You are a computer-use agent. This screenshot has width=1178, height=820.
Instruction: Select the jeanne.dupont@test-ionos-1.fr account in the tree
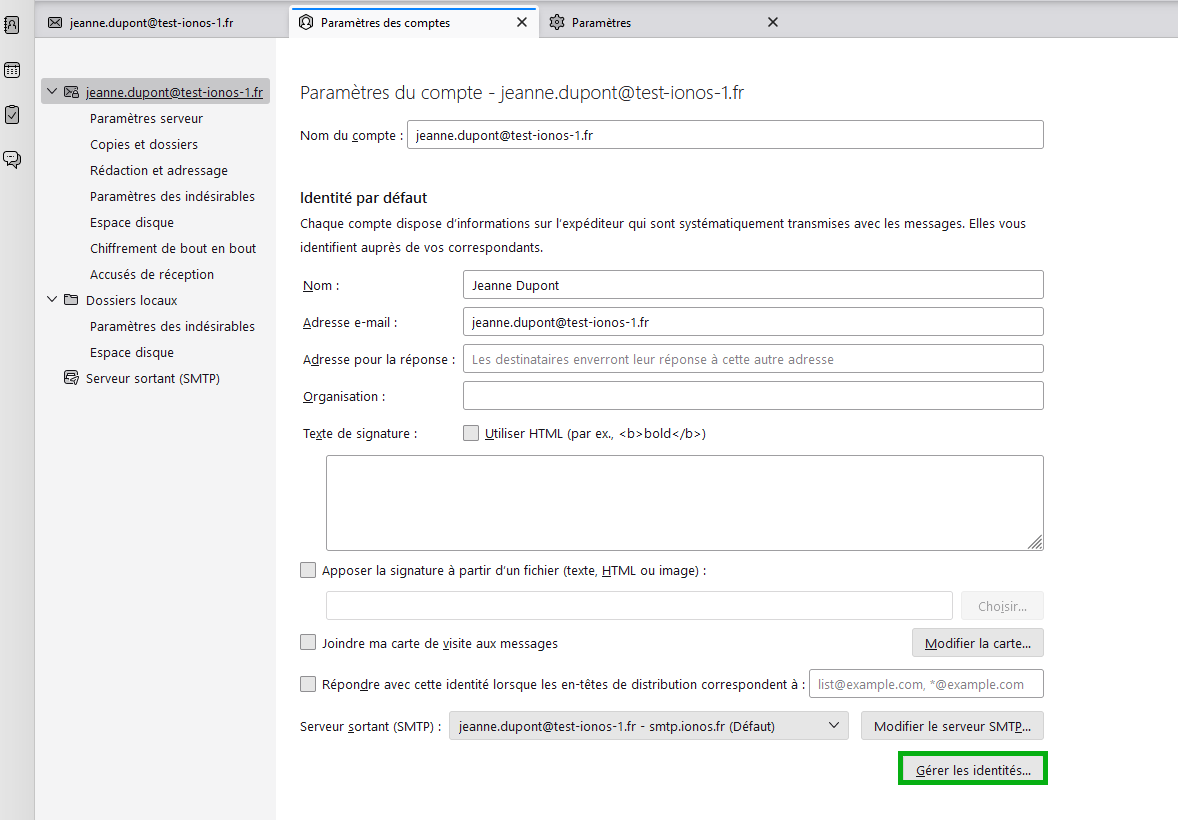(174, 92)
